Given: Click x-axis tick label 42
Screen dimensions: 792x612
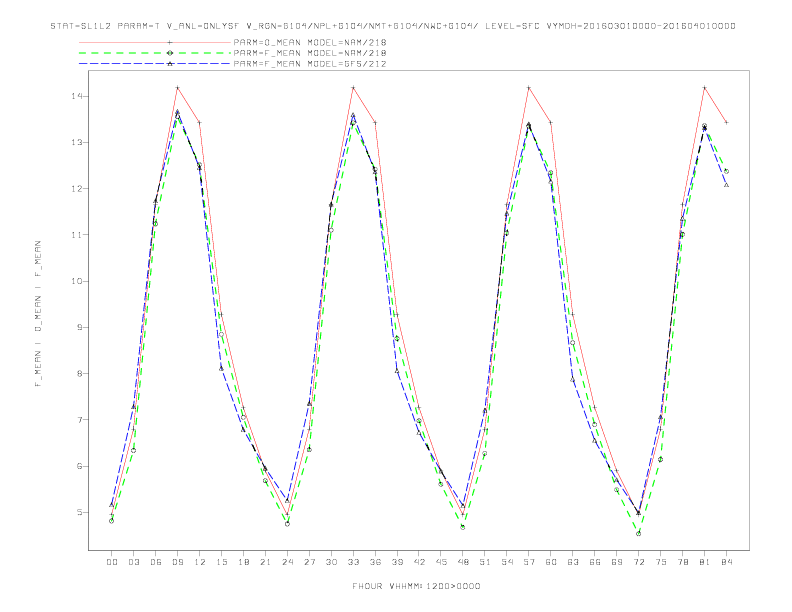Looking at the screenshot, I should coord(419,562).
